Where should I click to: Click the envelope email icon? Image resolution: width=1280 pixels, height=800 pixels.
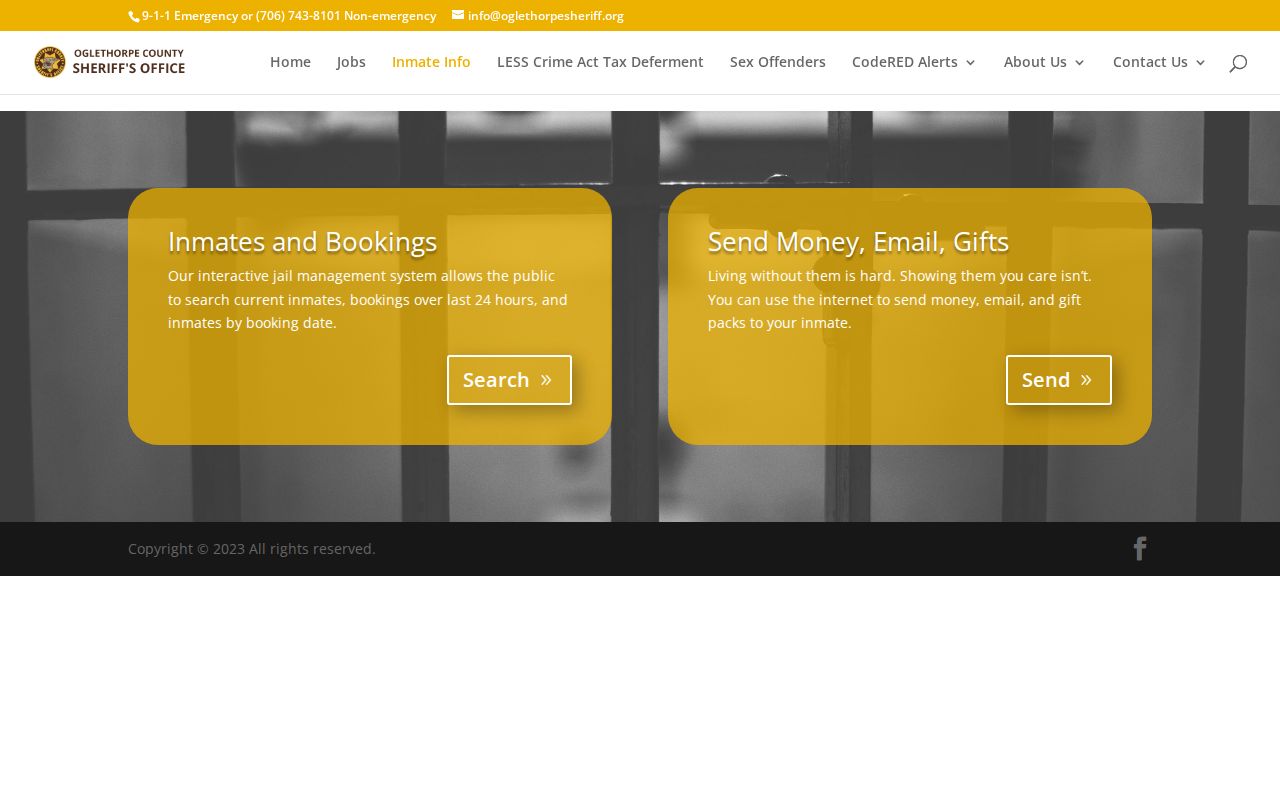pos(458,15)
